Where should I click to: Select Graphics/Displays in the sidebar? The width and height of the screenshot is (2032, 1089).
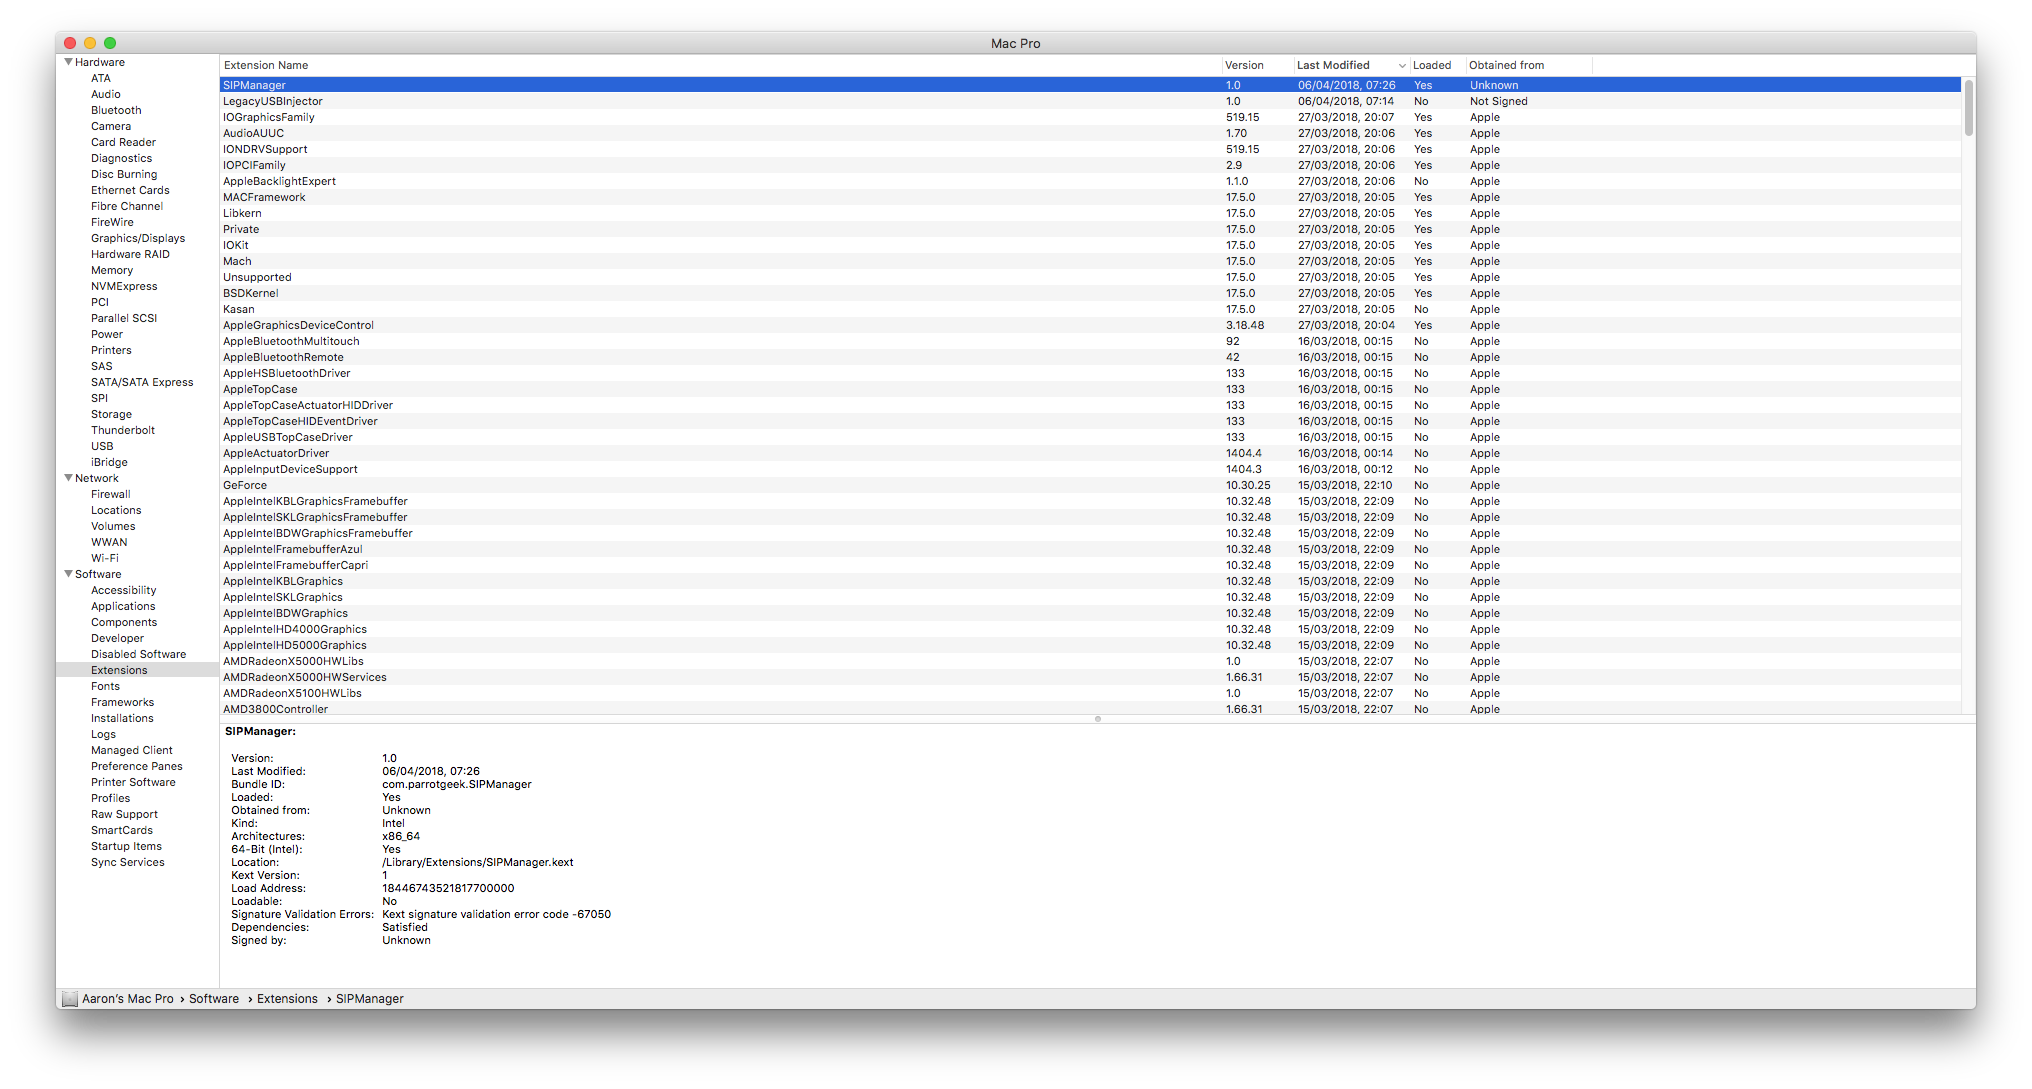click(x=138, y=238)
